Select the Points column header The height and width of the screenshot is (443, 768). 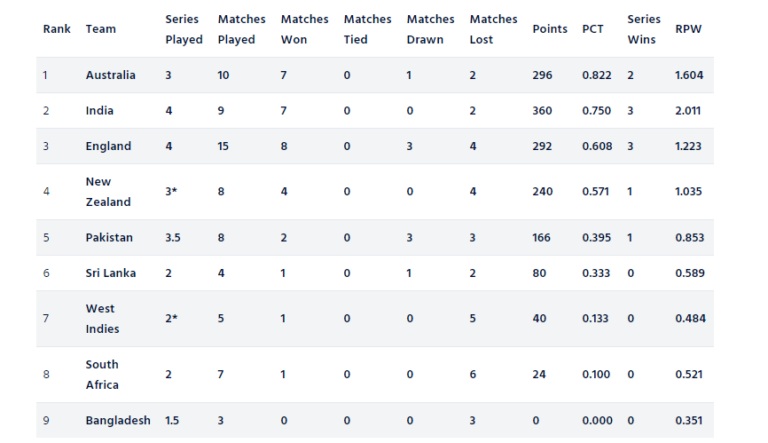(550, 29)
